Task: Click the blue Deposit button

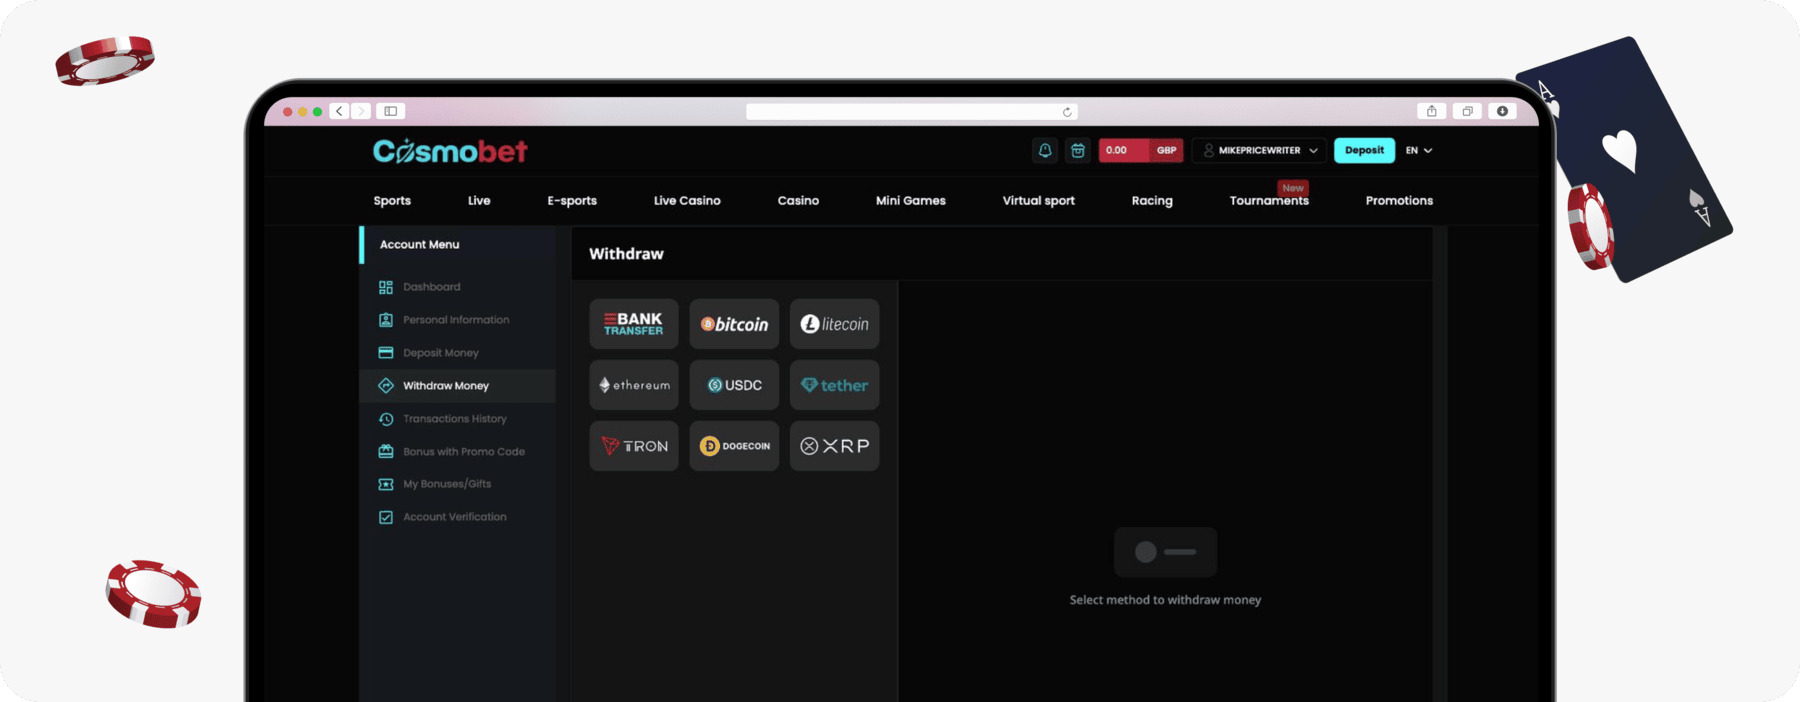Action: (1364, 150)
